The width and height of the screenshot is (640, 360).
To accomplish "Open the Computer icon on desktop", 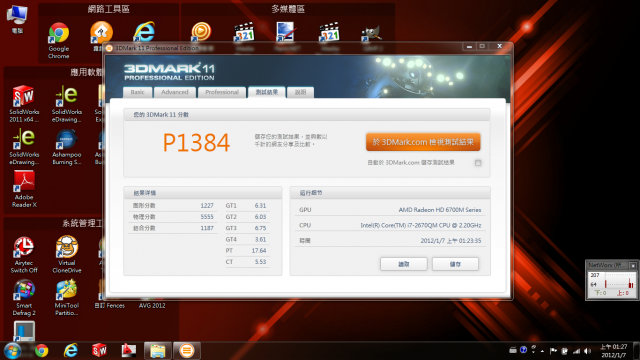I will pyautogui.click(x=17, y=19).
